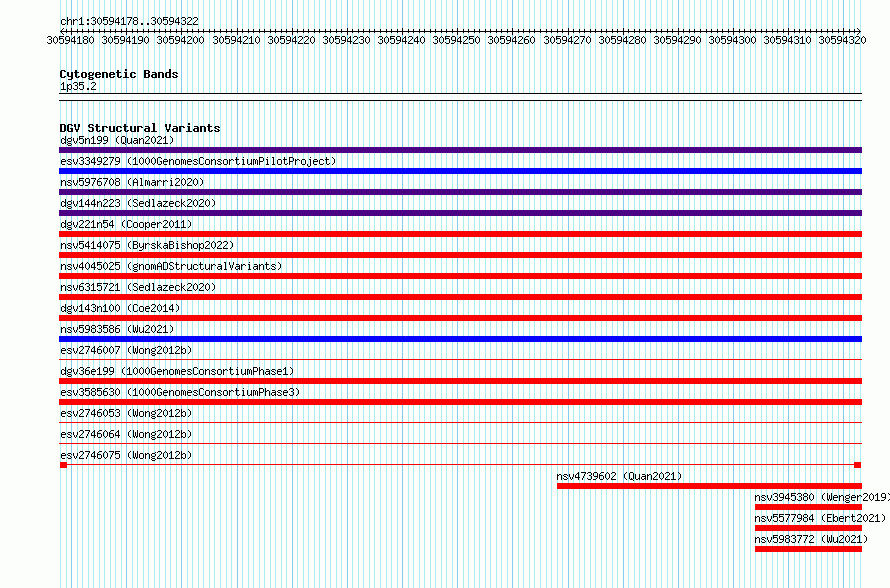Click the dgv5n199 (Quan2021) variant label
This screenshot has width=890, height=588.
[x=117, y=140]
